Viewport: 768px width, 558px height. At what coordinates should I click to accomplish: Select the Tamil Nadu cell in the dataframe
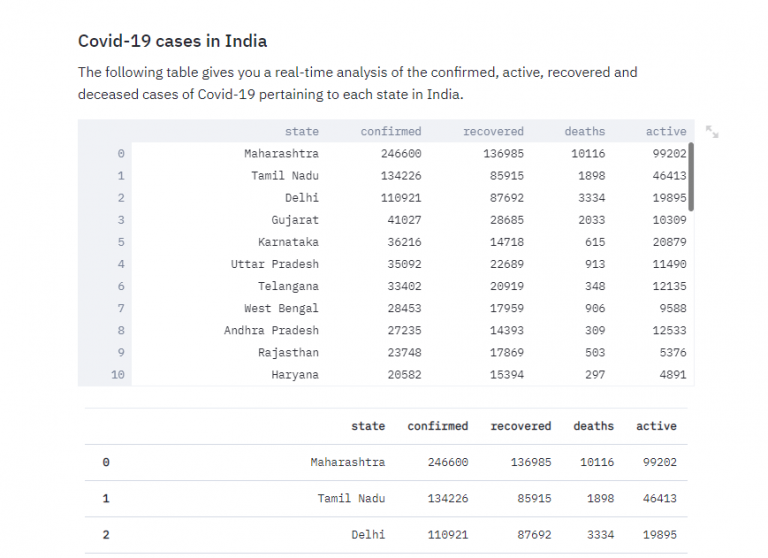click(x=285, y=176)
